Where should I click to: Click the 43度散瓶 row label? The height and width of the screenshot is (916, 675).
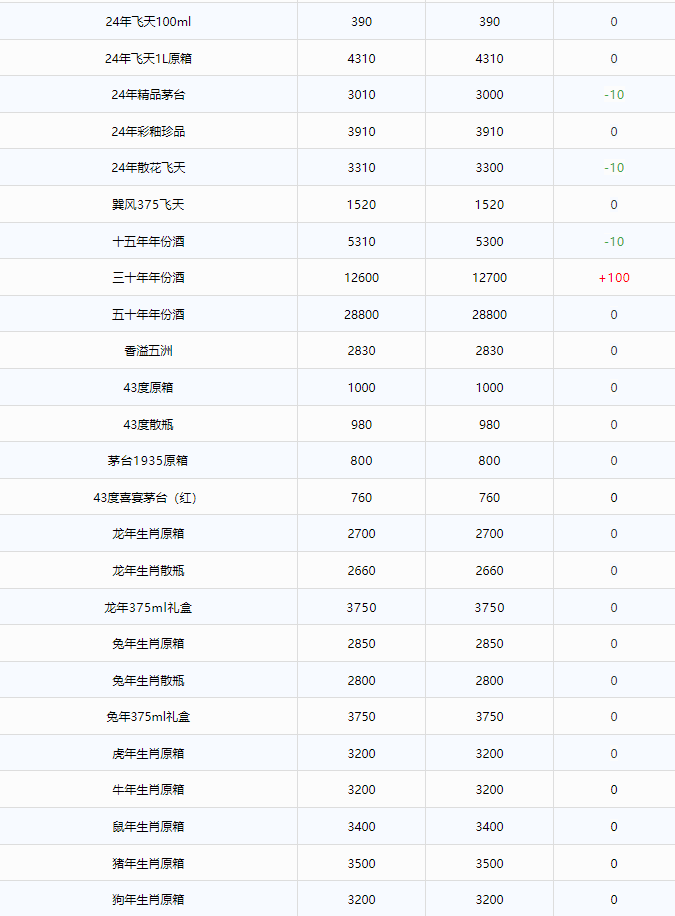click(148, 425)
